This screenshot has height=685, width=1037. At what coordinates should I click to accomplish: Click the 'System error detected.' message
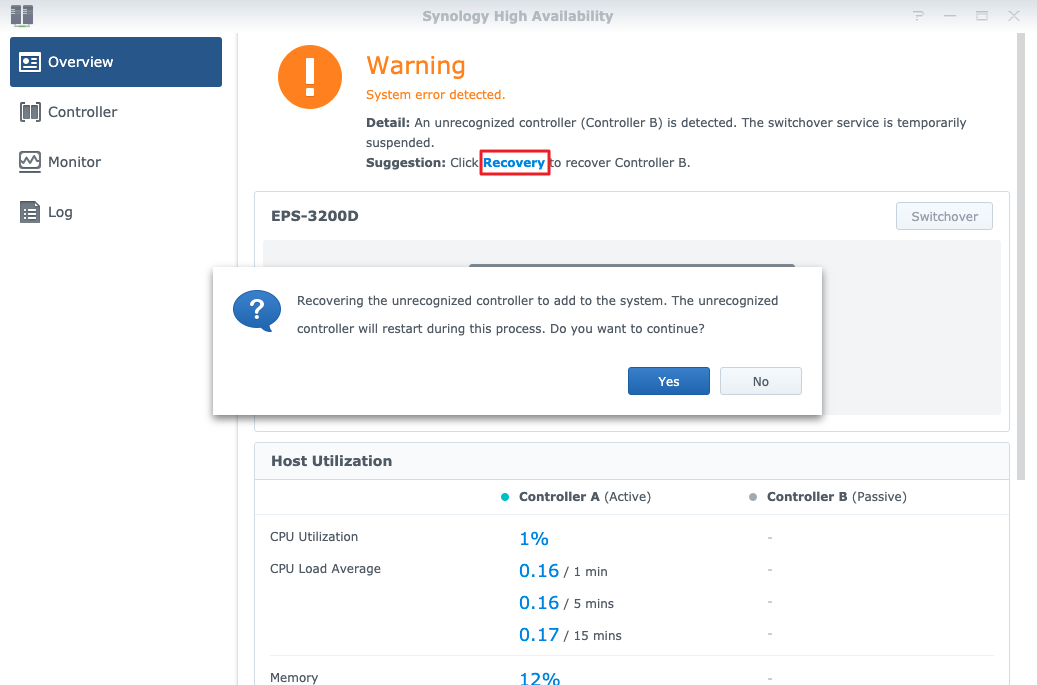click(x=436, y=95)
